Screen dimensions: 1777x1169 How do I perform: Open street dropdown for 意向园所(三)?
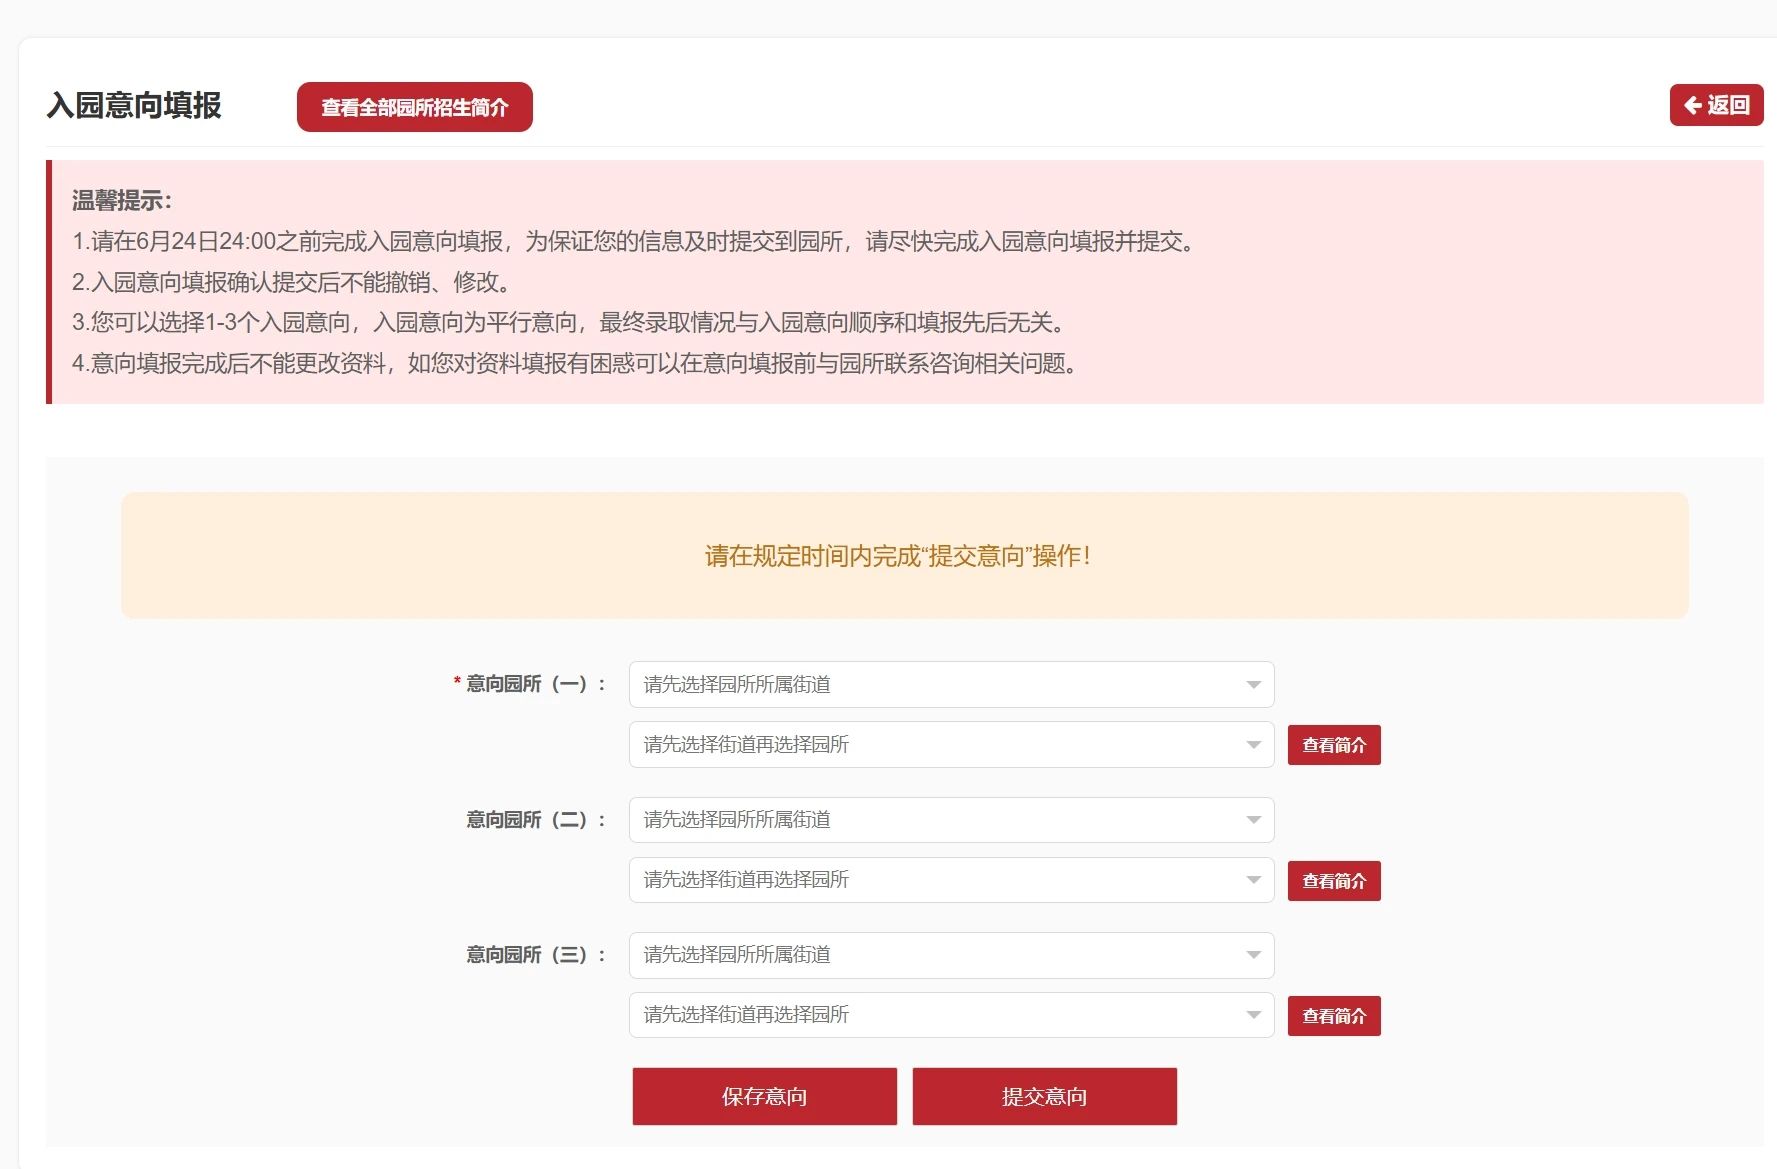coord(951,955)
